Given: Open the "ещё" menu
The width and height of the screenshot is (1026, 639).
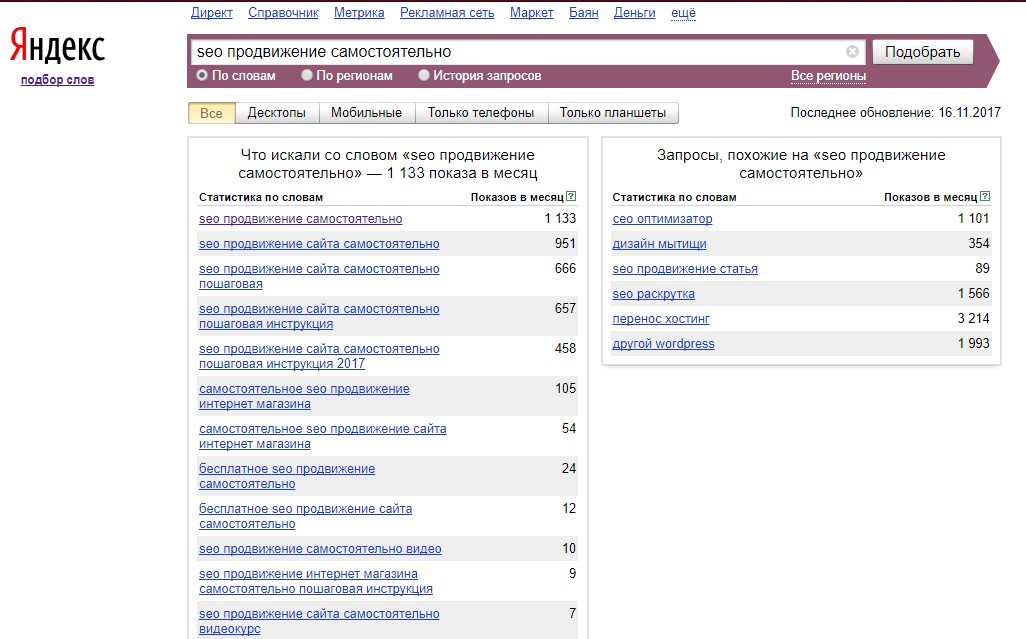Looking at the screenshot, I should pos(684,12).
